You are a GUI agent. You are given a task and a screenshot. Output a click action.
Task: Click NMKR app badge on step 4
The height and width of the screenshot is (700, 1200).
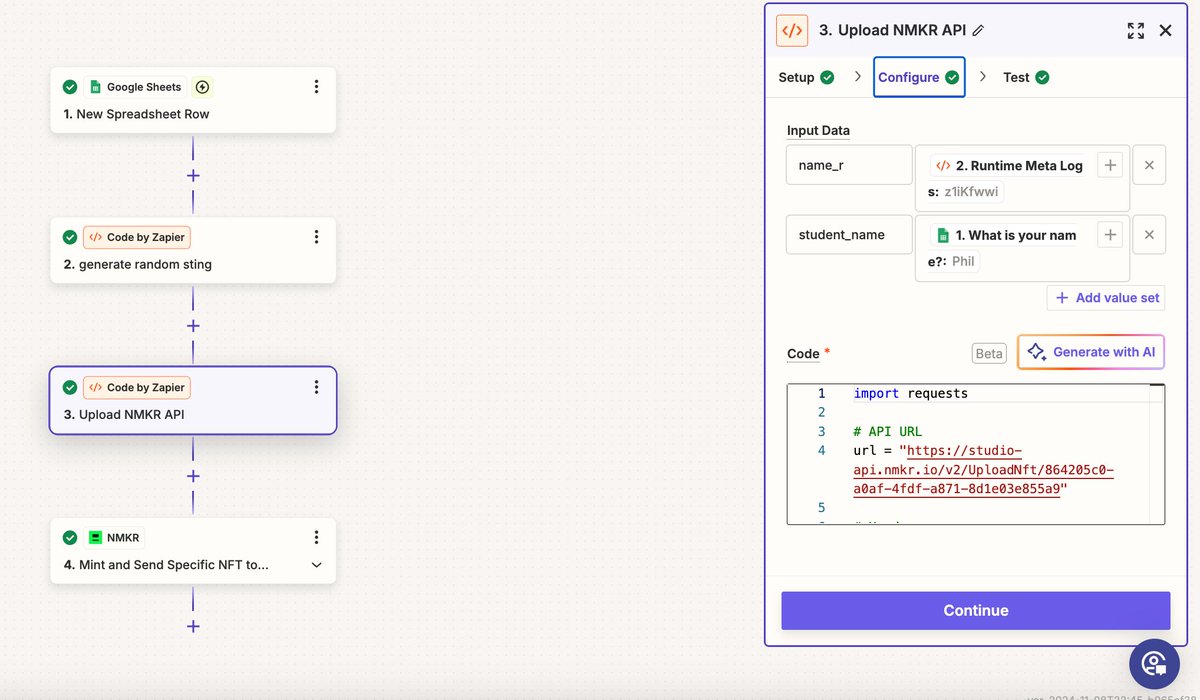[114, 537]
